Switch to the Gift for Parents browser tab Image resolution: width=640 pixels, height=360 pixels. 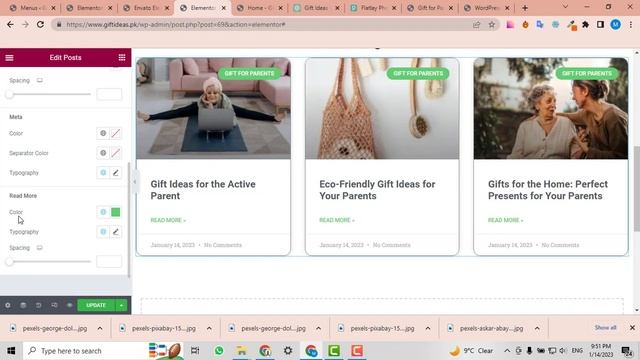pyautogui.click(x=430, y=8)
